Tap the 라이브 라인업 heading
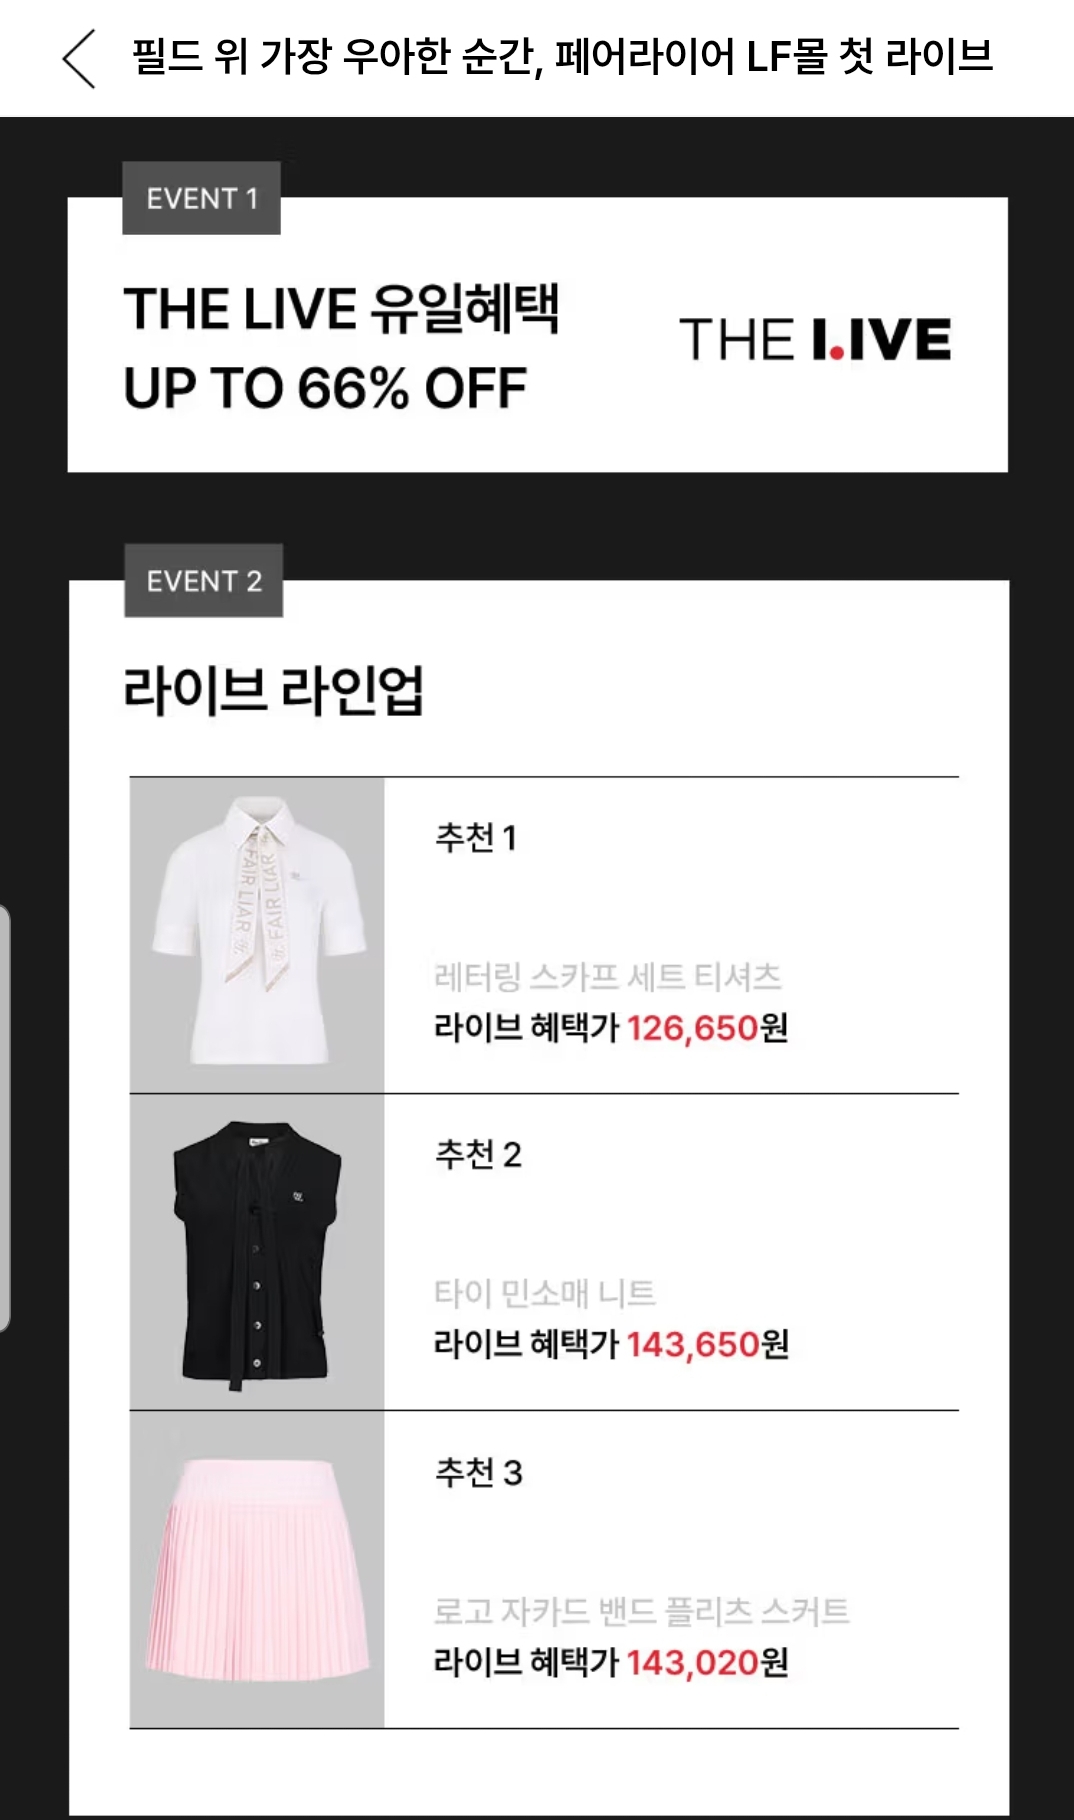The height and width of the screenshot is (1820, 1074). coord(273,690)
